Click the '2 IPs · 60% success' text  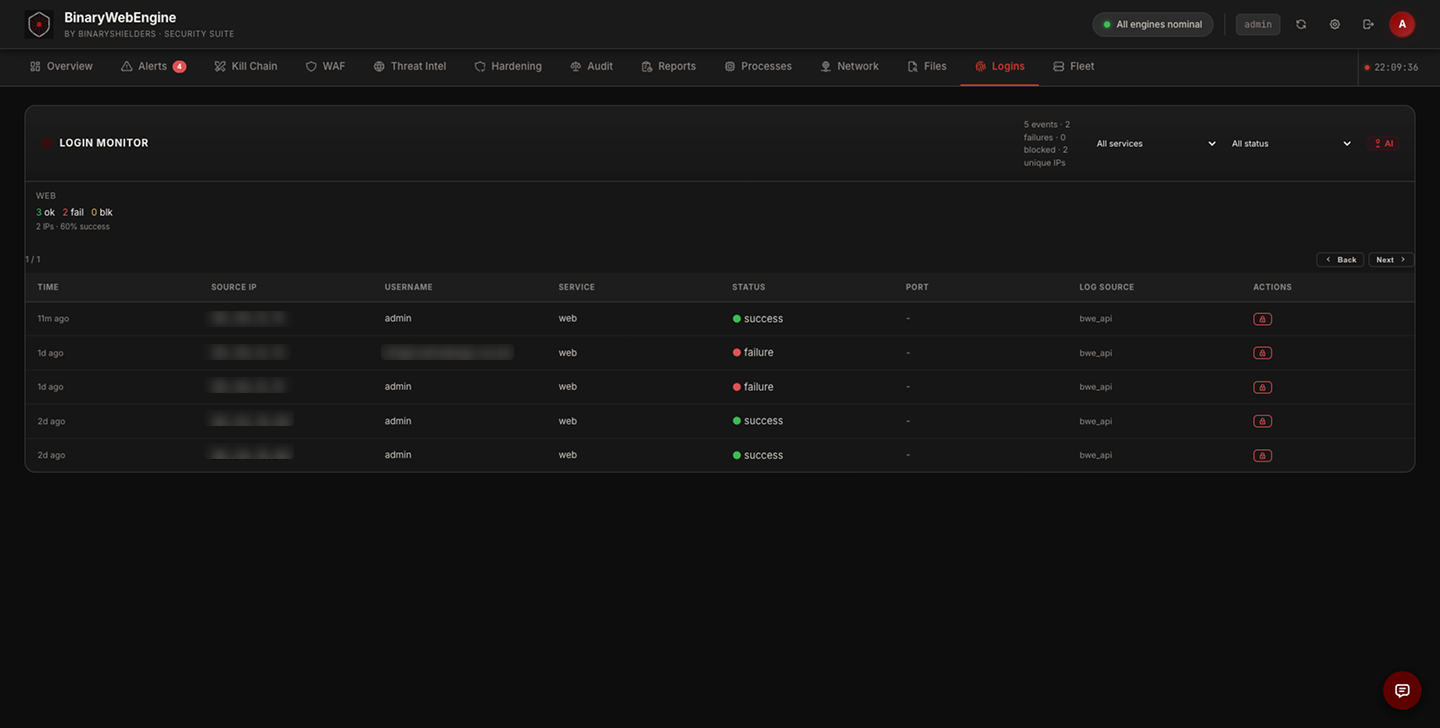click(x=73, y=227)
